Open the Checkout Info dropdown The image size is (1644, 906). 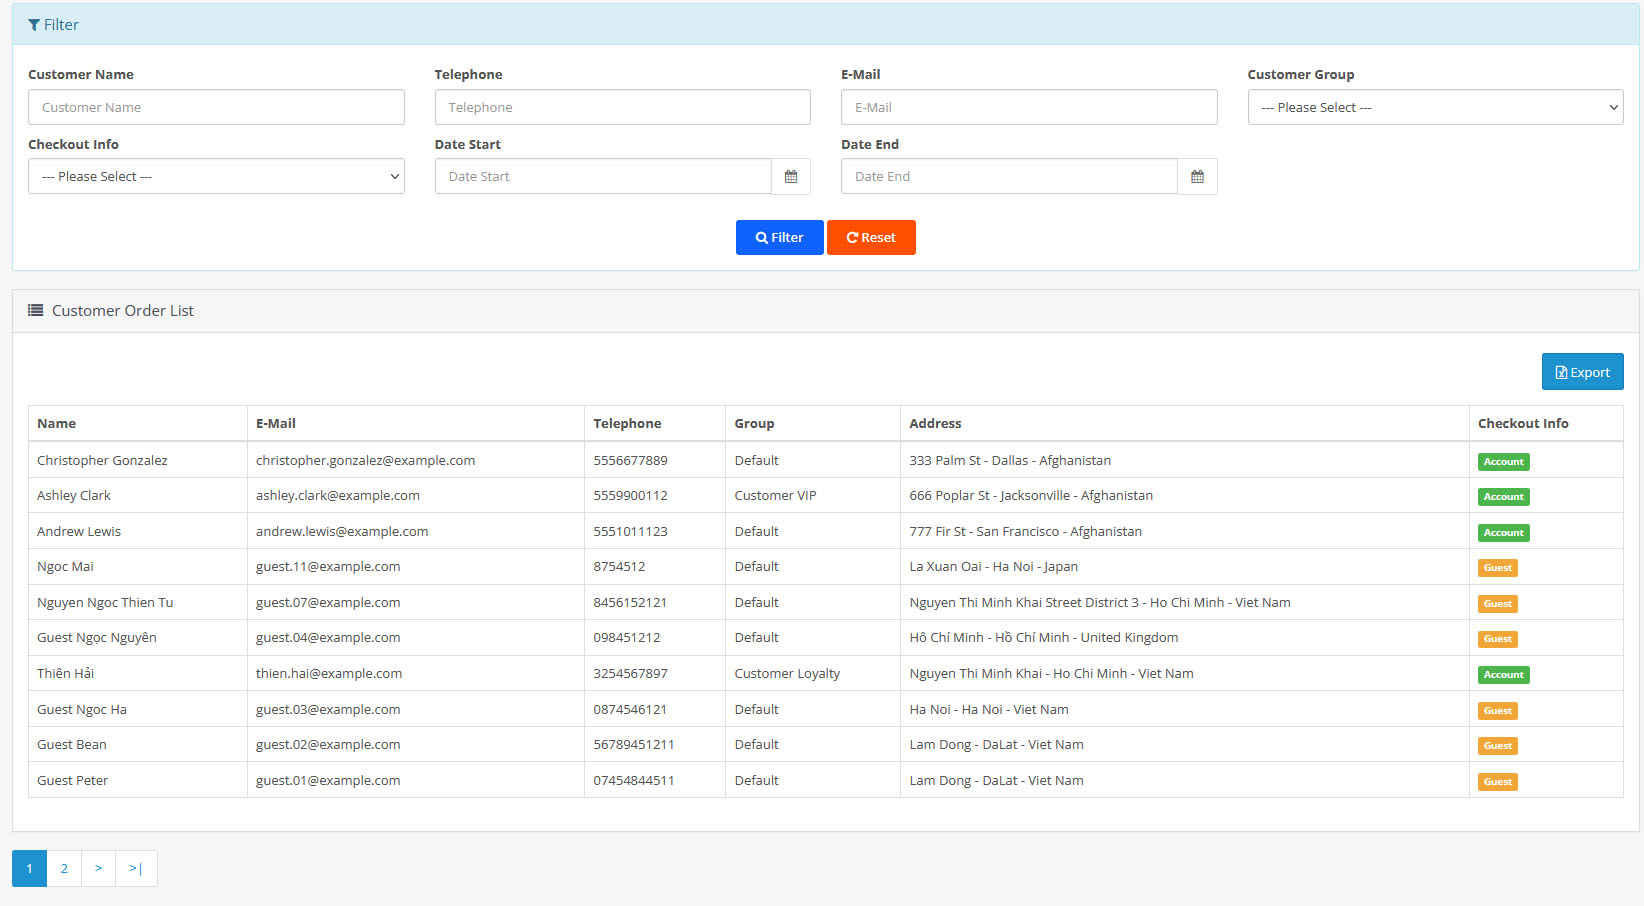click(216, 176)
